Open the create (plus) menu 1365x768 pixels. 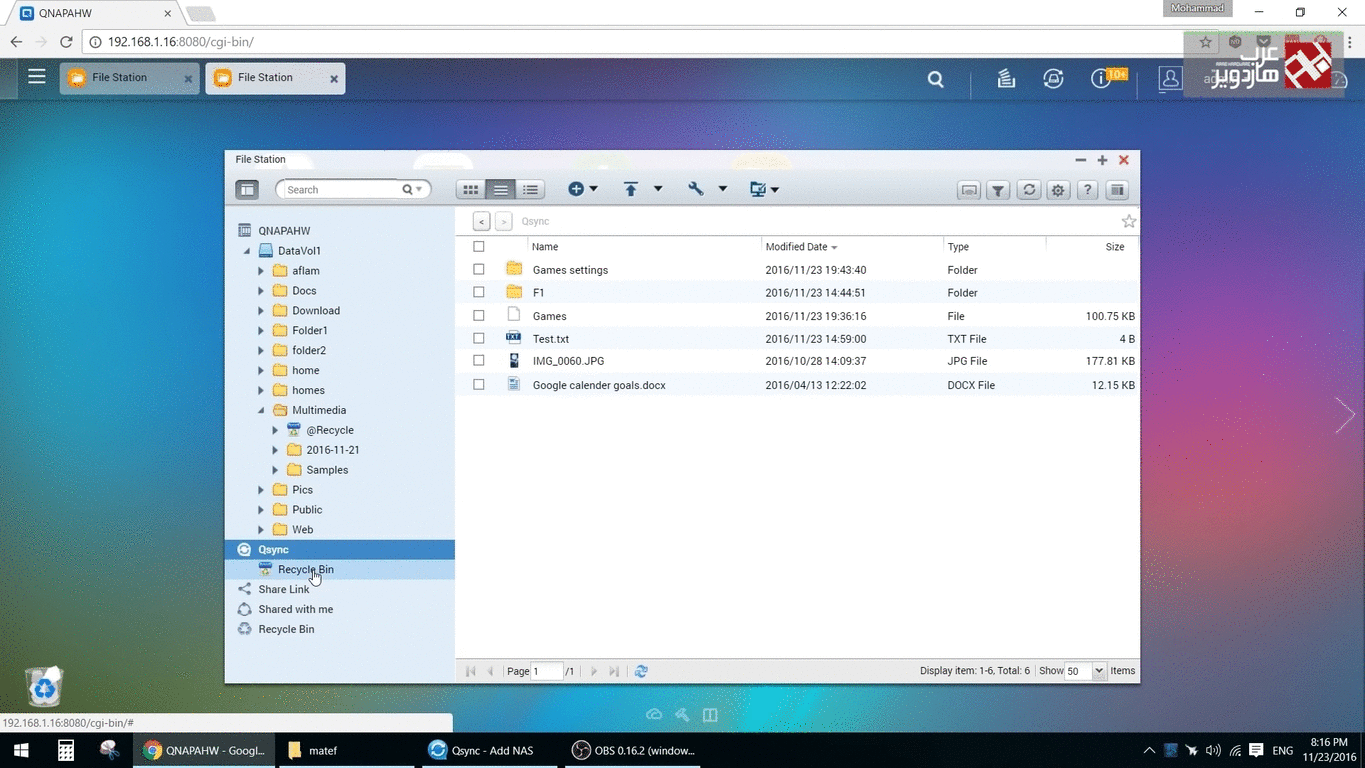[582, 189]
